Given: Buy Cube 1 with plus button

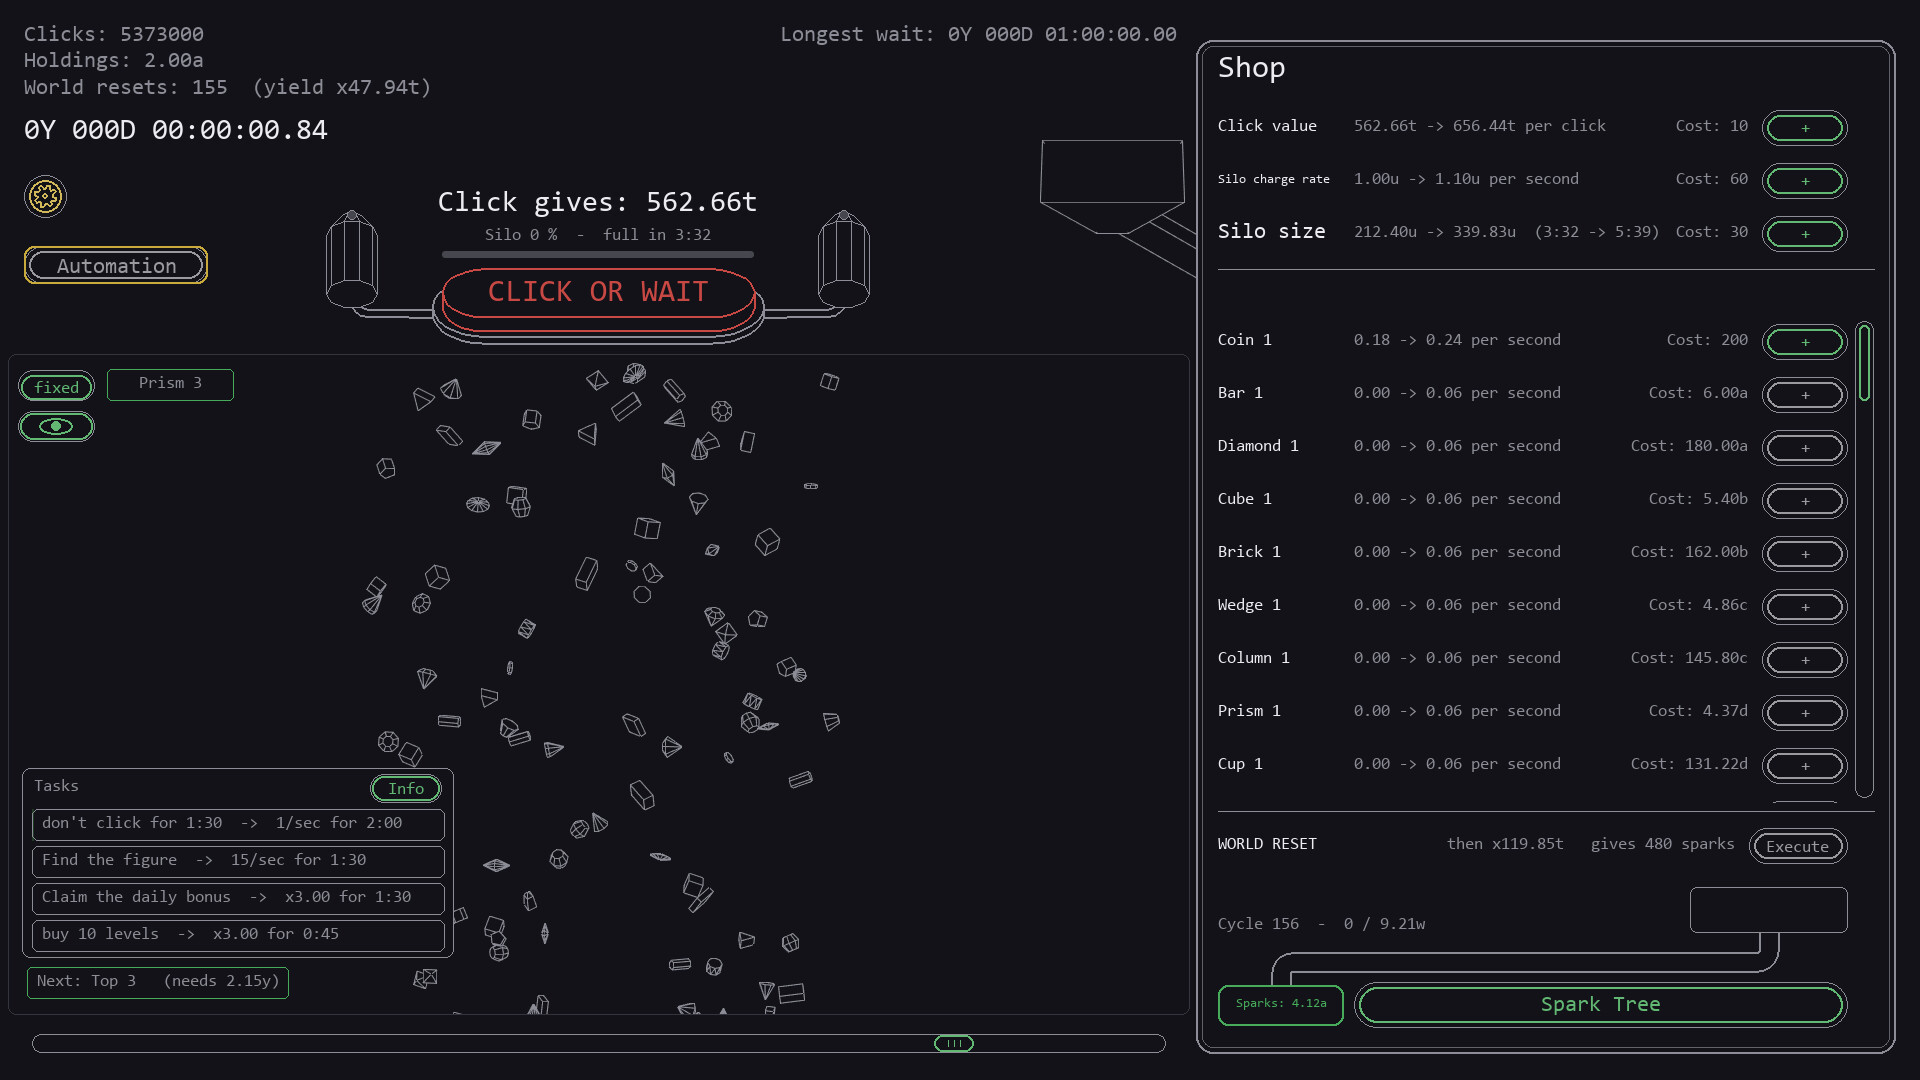Looking at the screenshot, I should (x=1804, y=501).
